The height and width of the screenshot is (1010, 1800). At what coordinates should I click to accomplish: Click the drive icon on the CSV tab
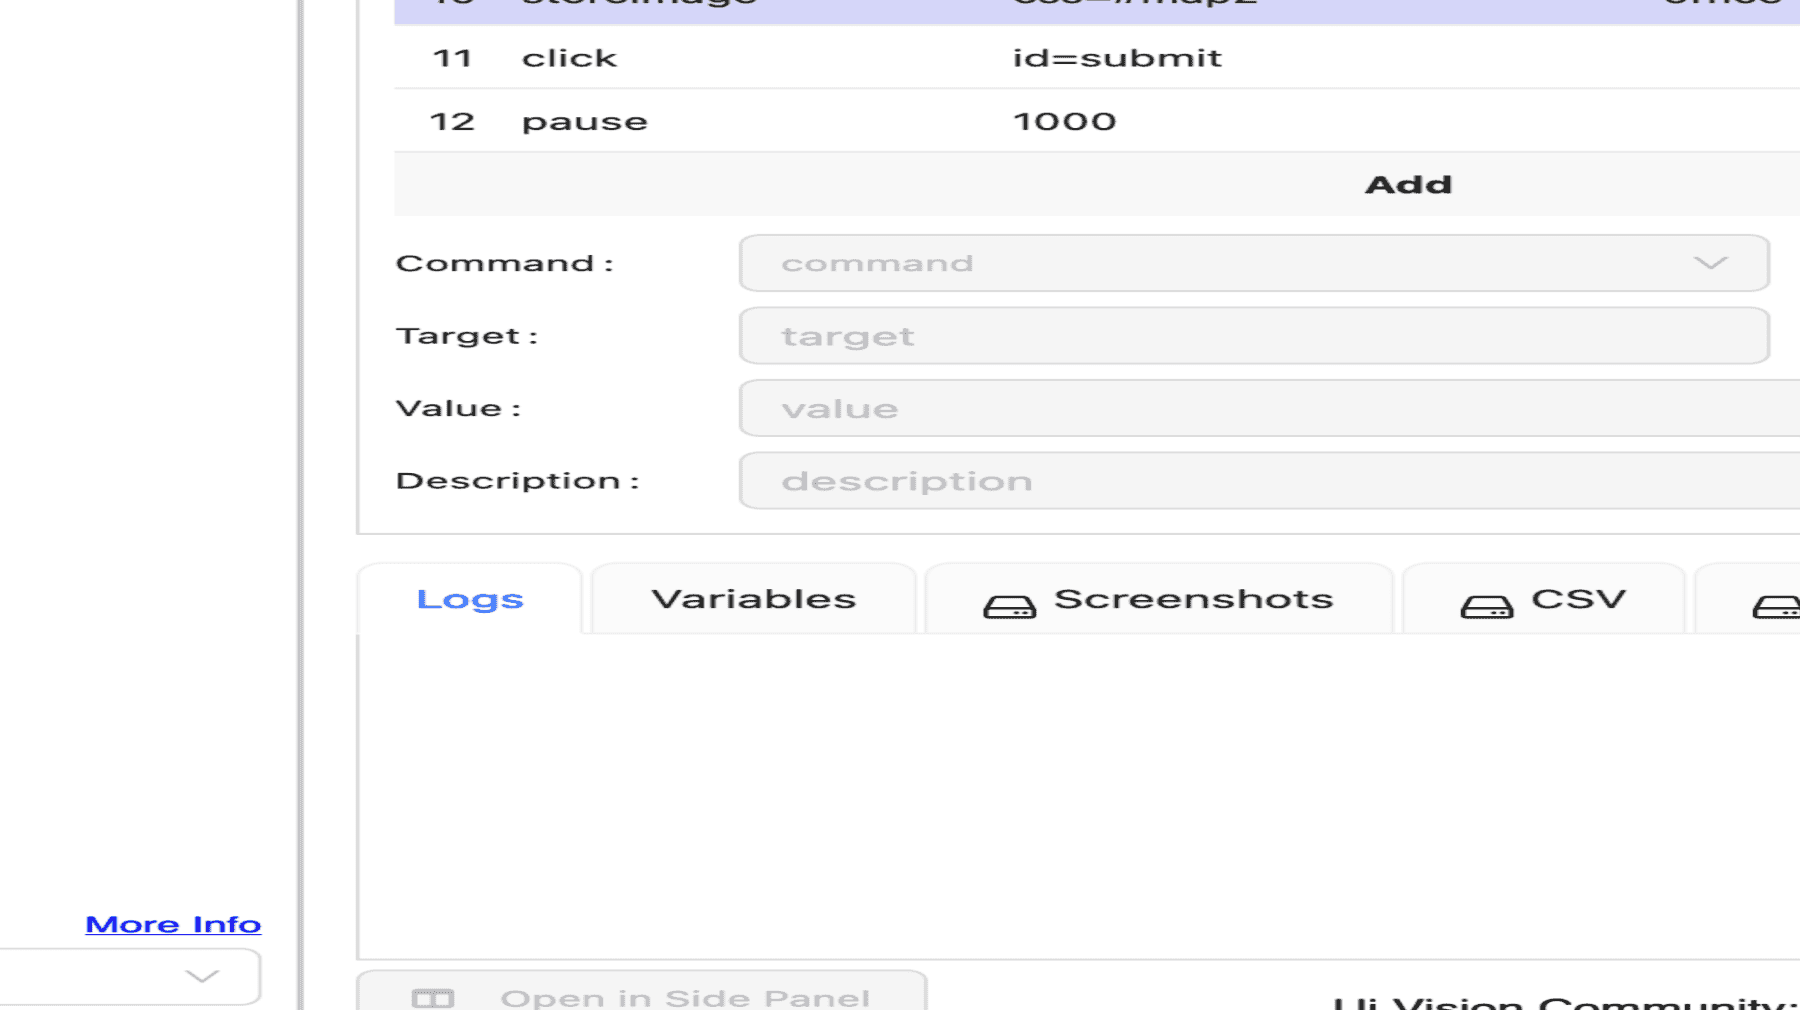1486,607
